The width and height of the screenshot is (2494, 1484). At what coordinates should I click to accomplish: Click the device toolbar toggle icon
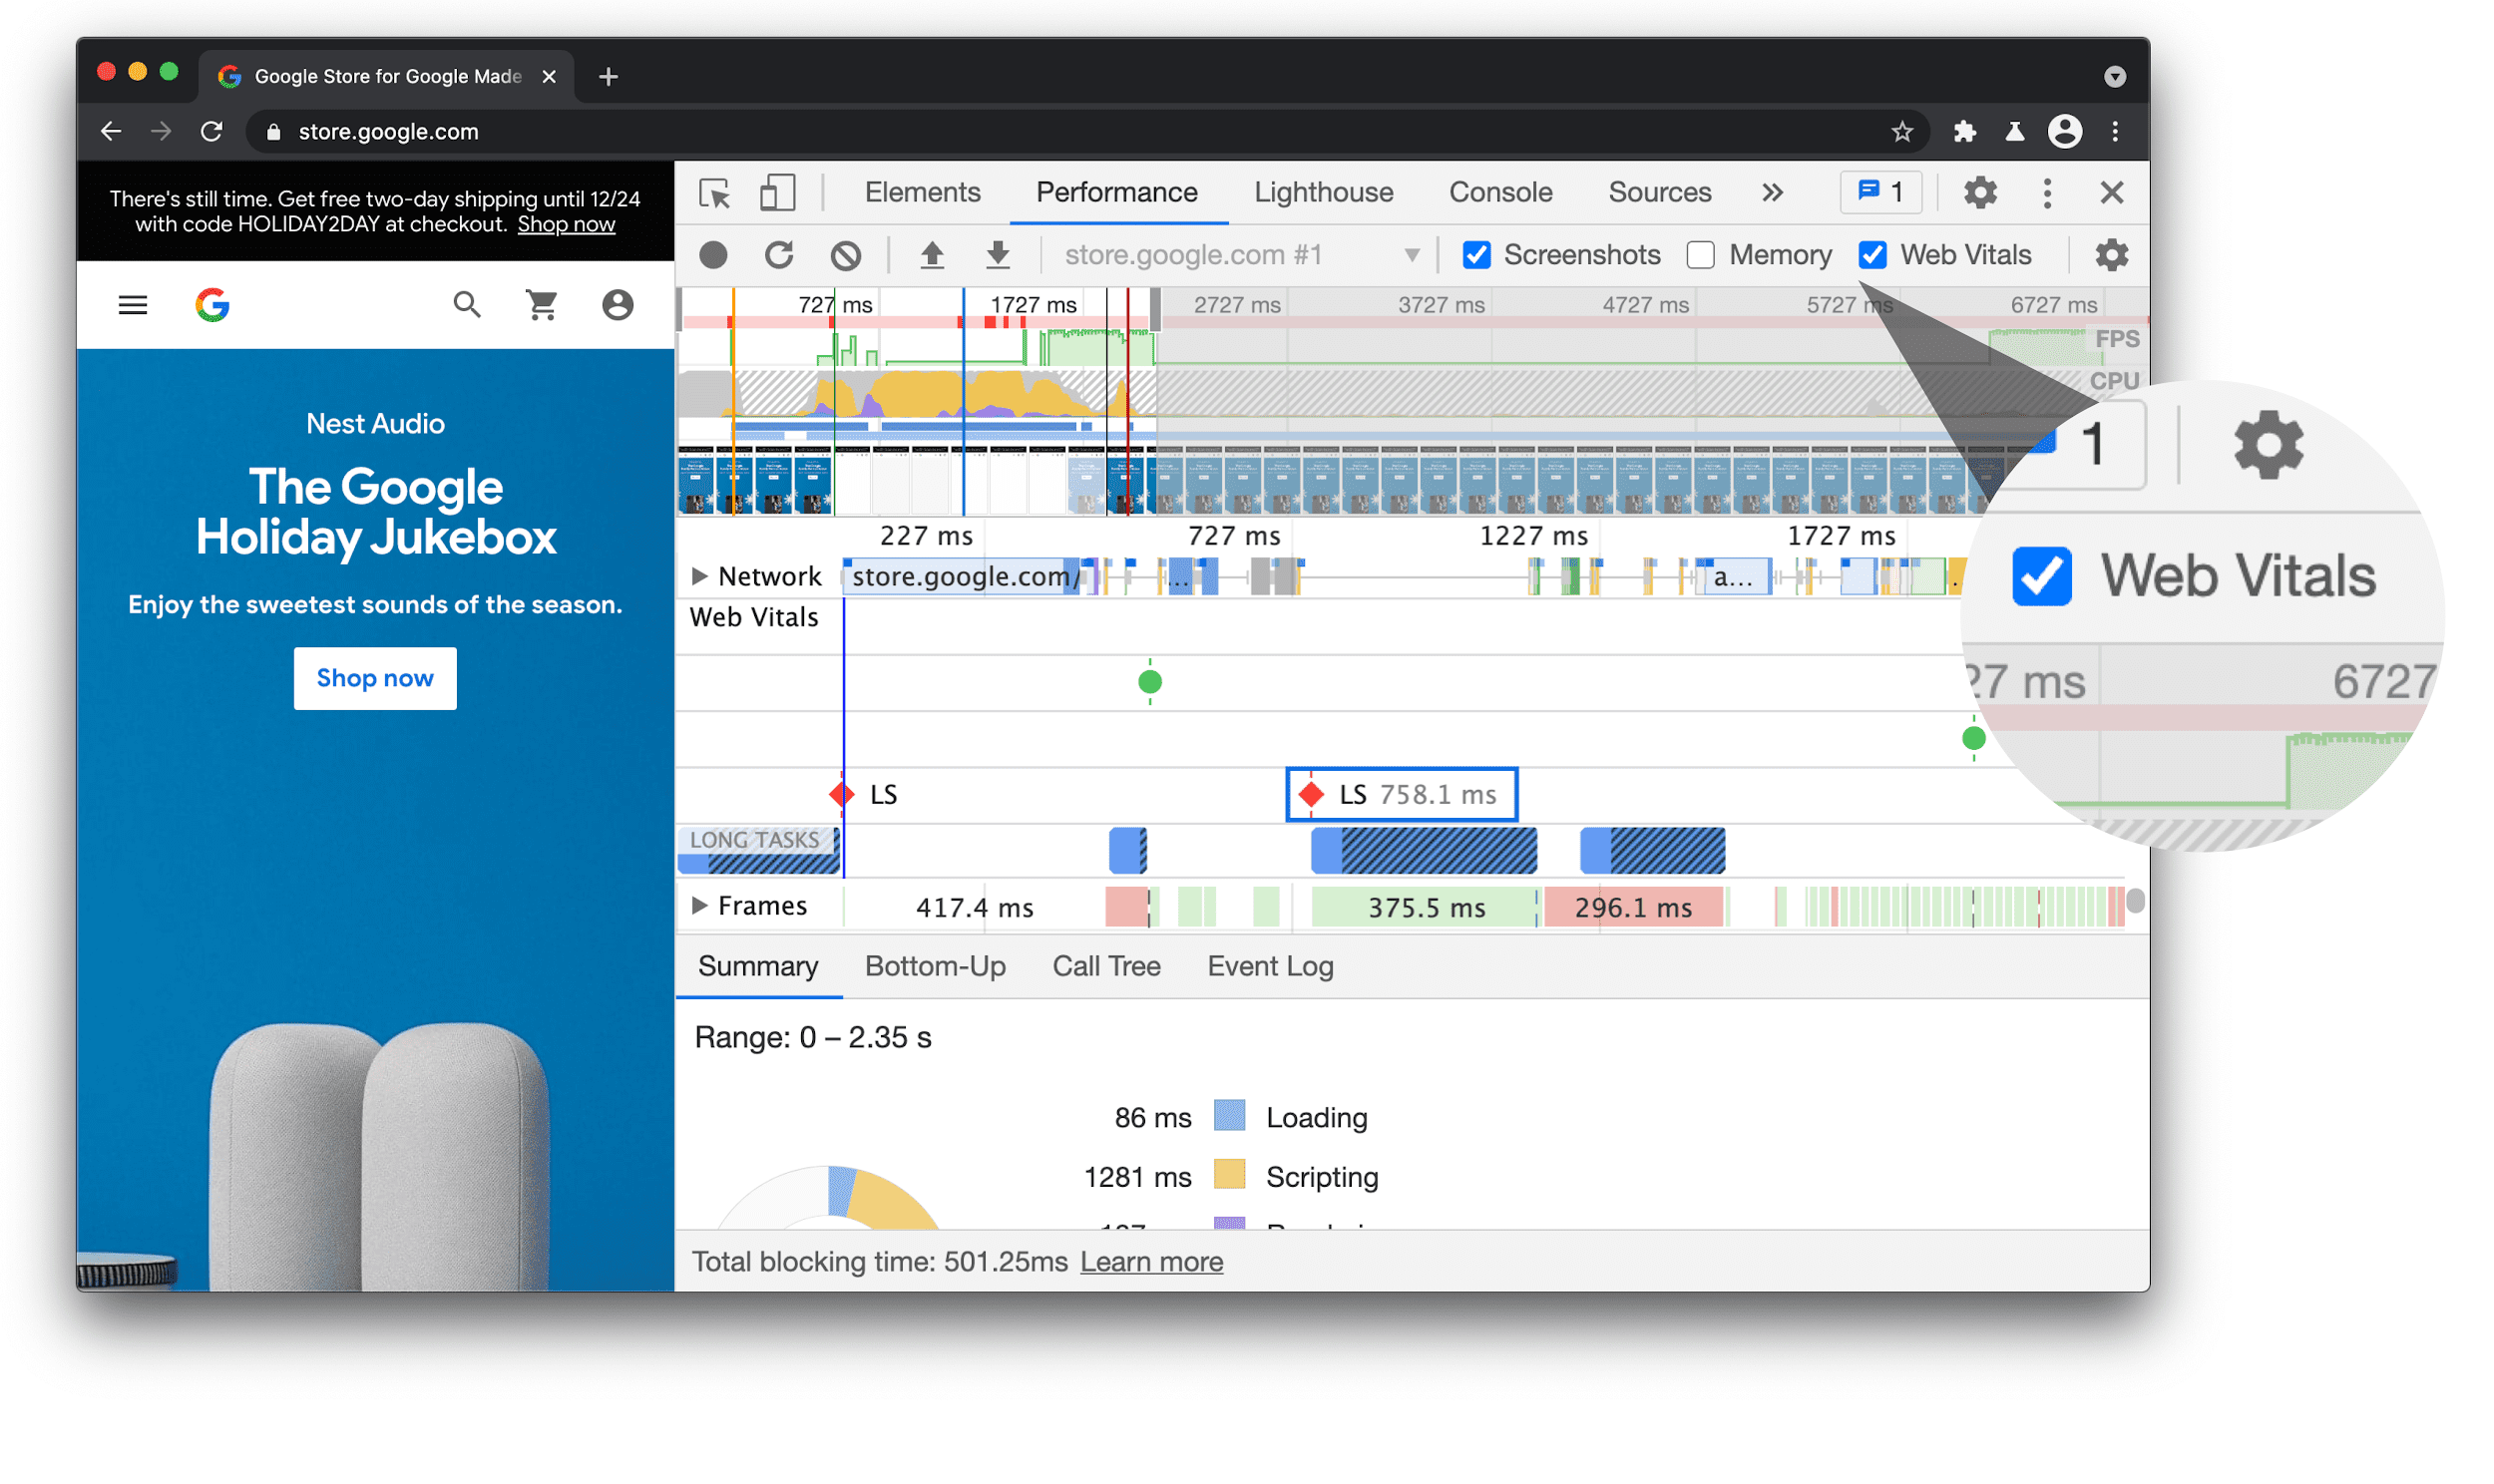pos(779,192)
